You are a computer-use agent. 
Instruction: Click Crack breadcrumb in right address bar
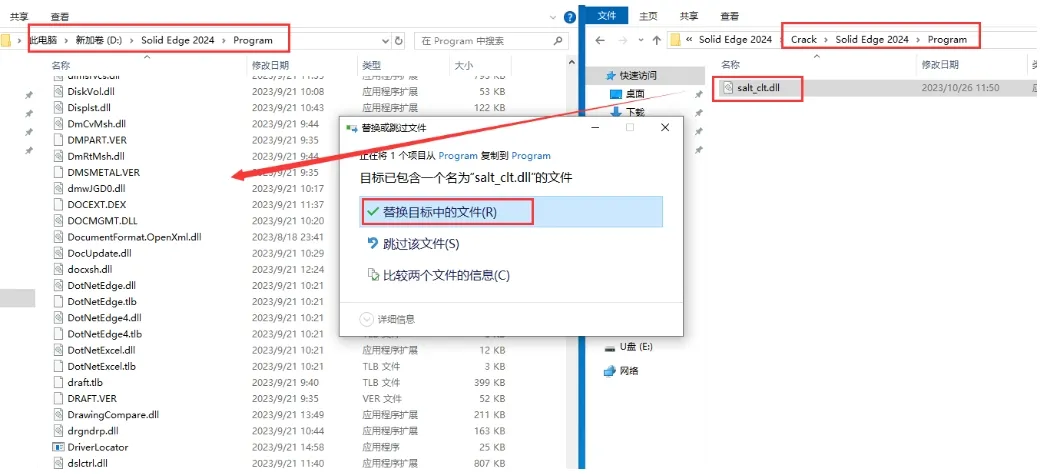804,40
